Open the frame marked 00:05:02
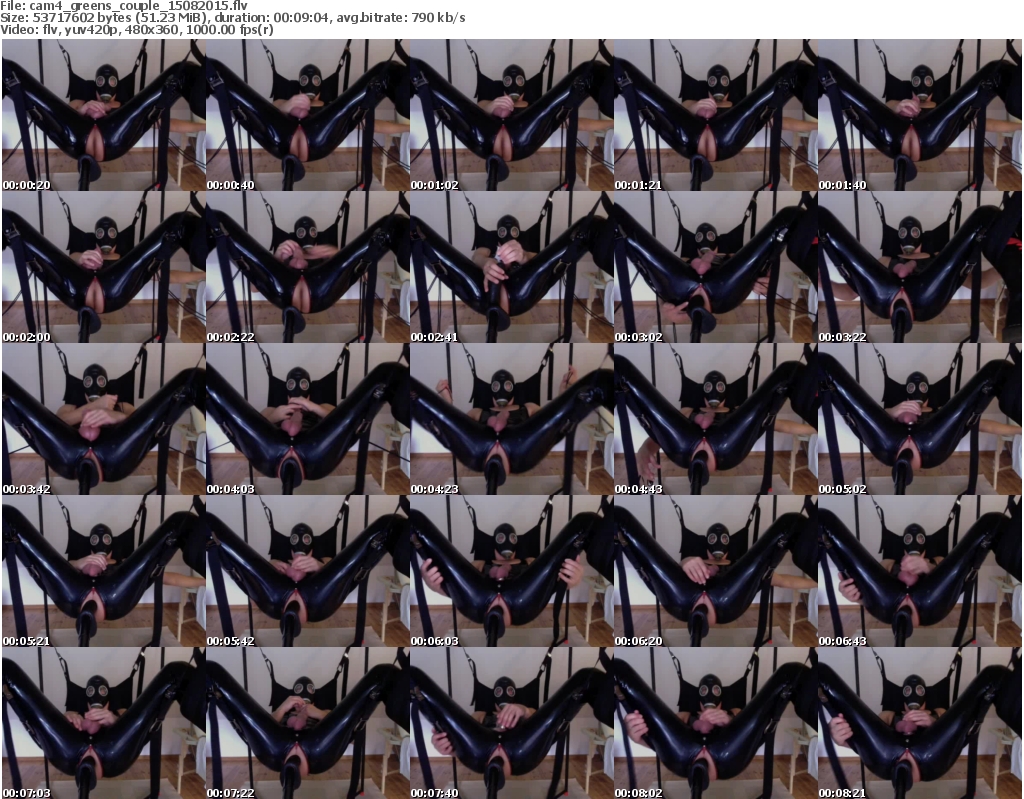This screenshot has width=1024, height=799. coord(920,419)
